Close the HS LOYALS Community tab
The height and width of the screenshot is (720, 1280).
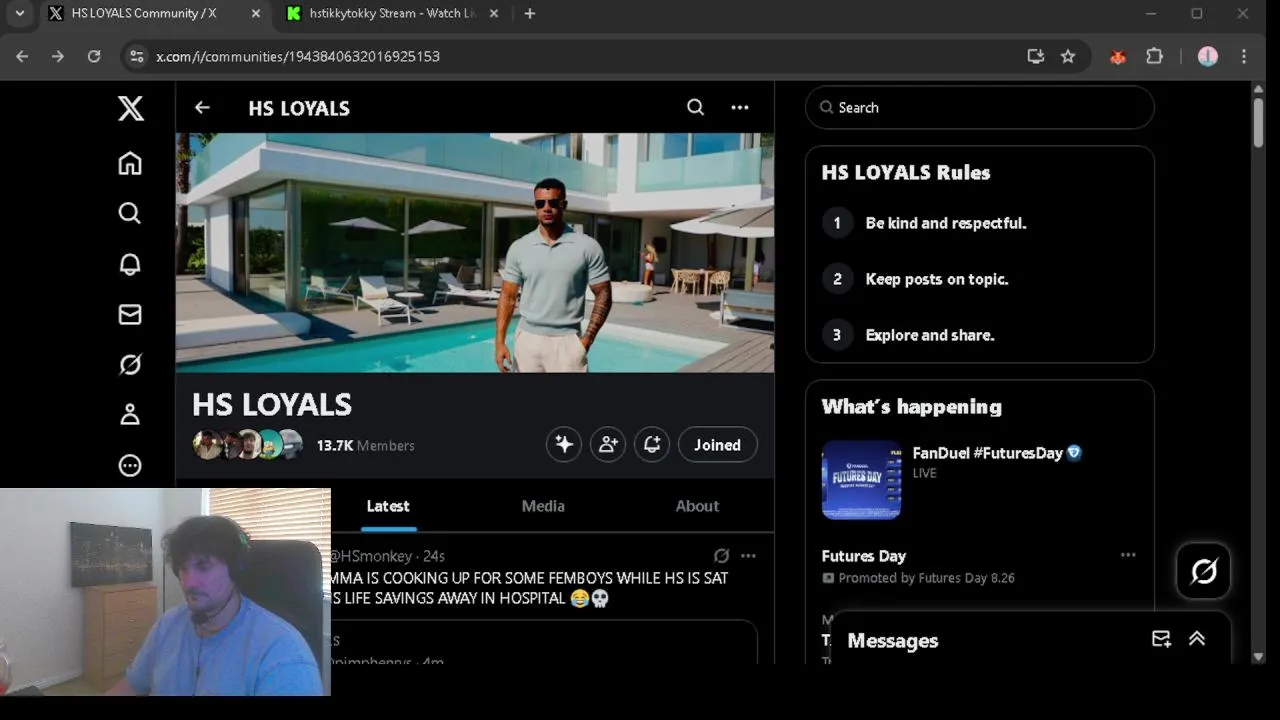[x=256, y=14]
